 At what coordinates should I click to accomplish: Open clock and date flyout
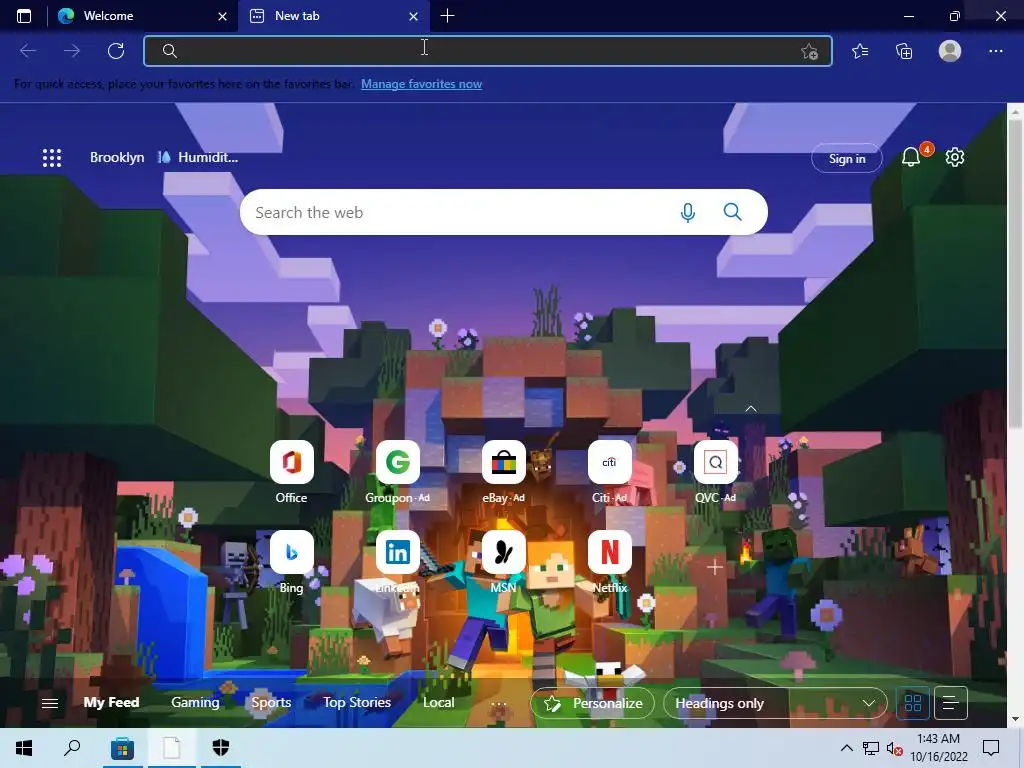click(x=938, y=748)
